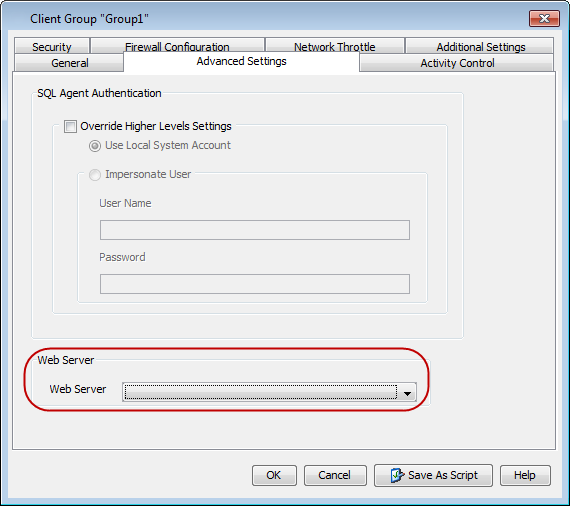Open the Web Server dropdown arrow
570x506 pixels.
coord(407,392)
